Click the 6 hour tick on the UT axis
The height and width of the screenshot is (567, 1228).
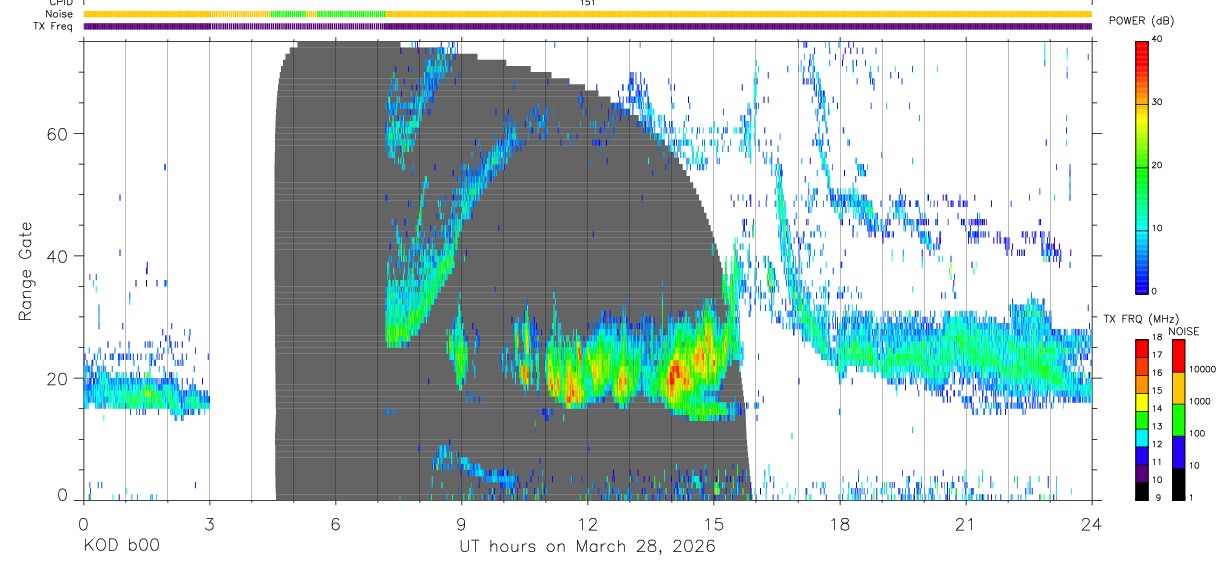(x=336, y=524)
